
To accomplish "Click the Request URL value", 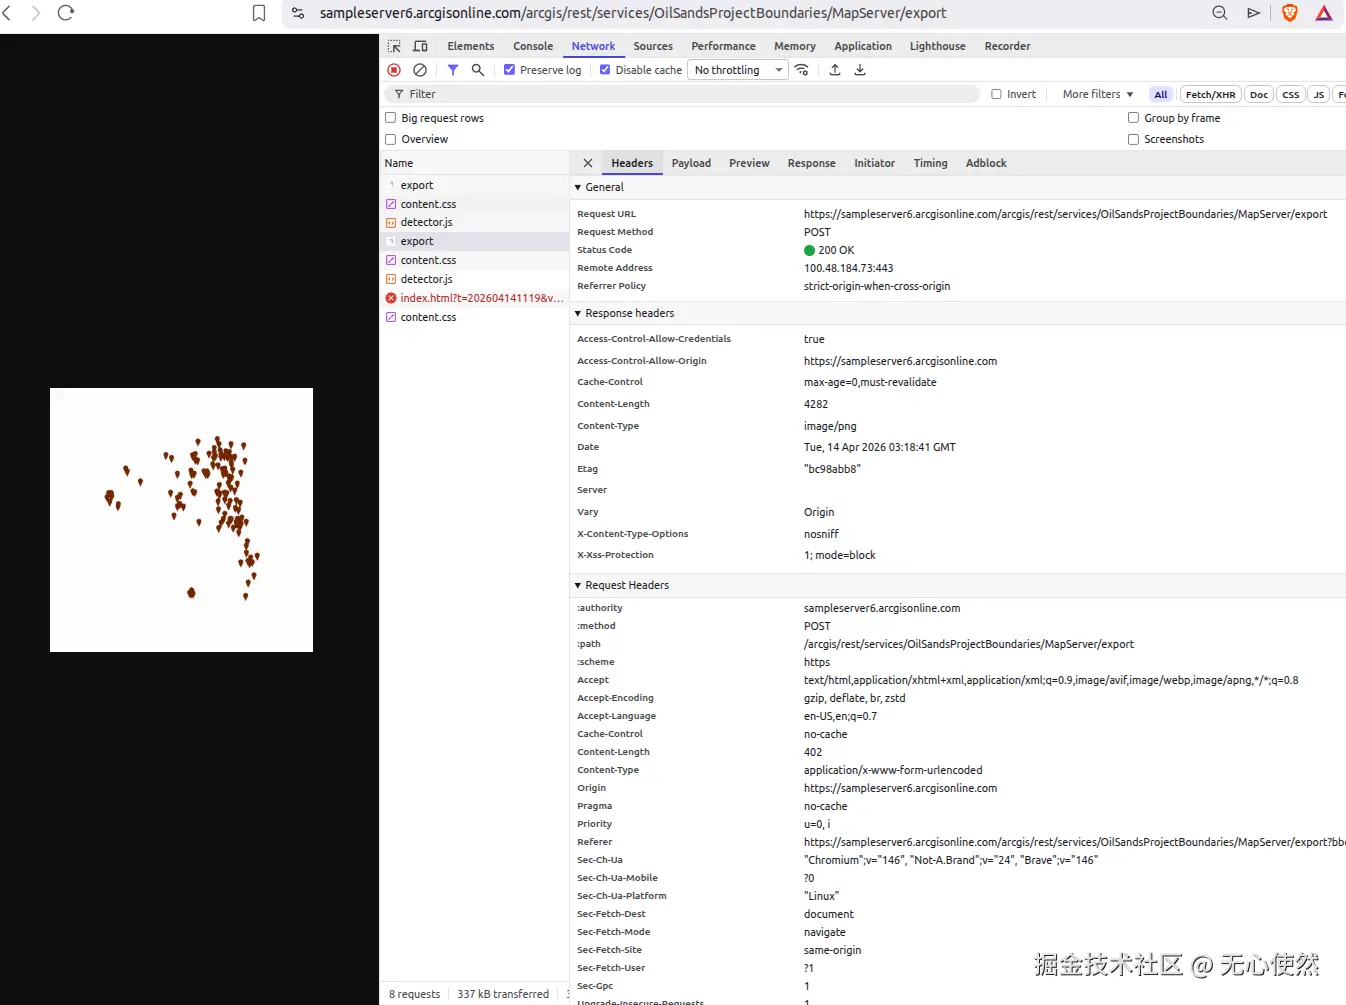I will click(1065, 214).
